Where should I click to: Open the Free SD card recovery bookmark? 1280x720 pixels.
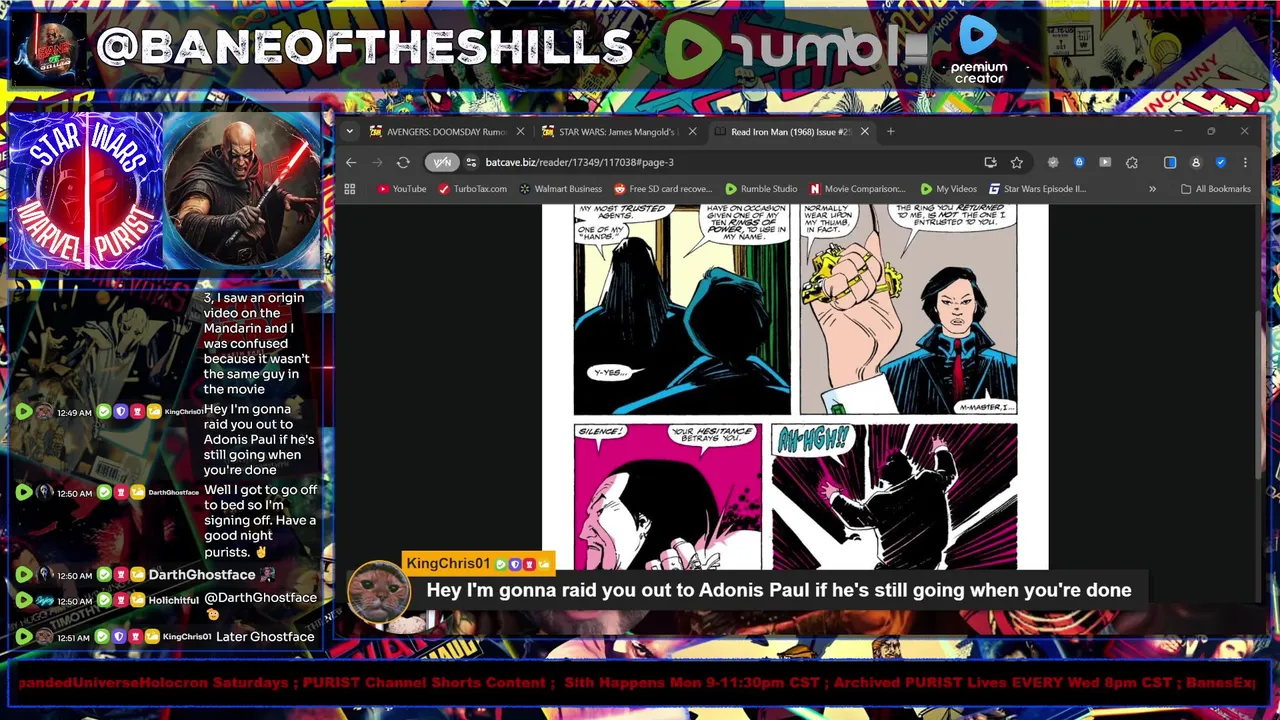662,189
